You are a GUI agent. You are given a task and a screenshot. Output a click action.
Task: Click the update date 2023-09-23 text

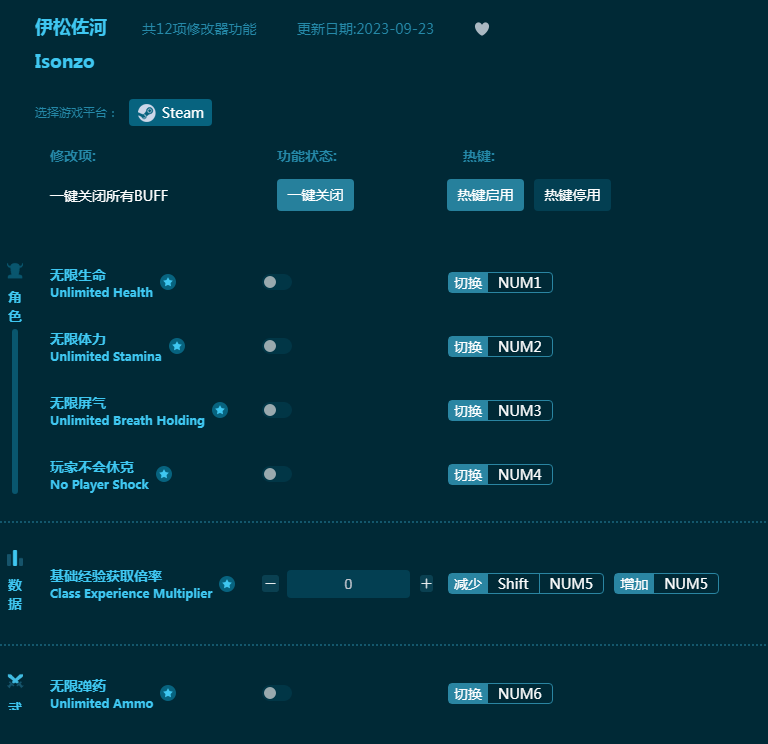365,29
